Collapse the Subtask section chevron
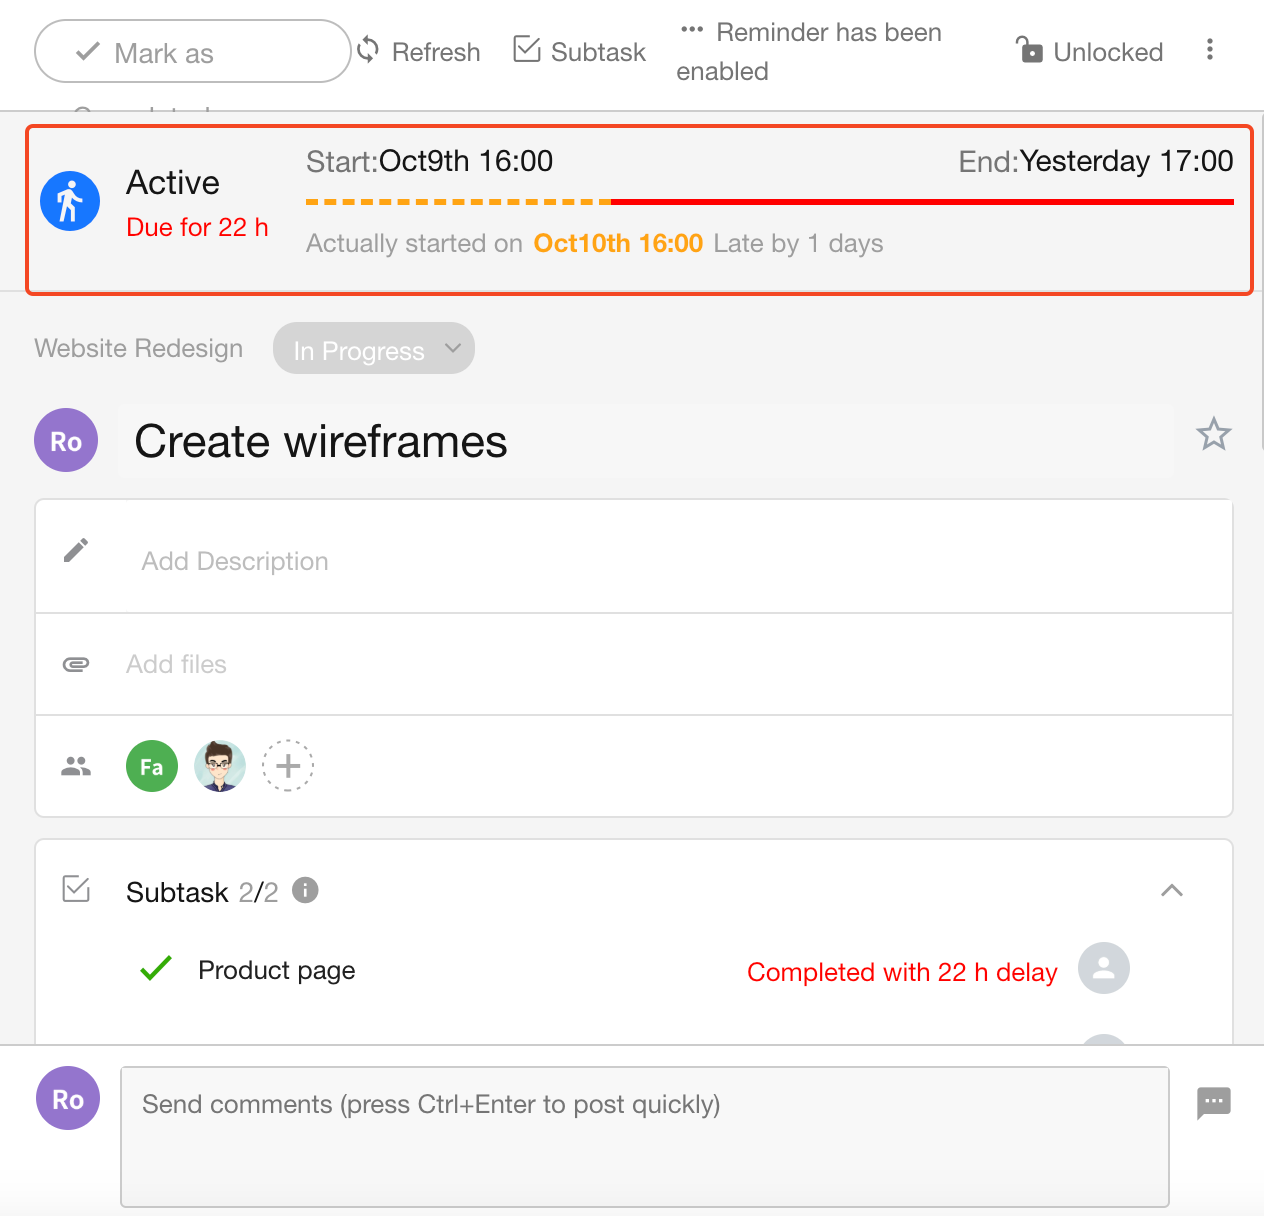Image resolution: width=1264 pixels, height=1216 pixels. click(1171, 890)
